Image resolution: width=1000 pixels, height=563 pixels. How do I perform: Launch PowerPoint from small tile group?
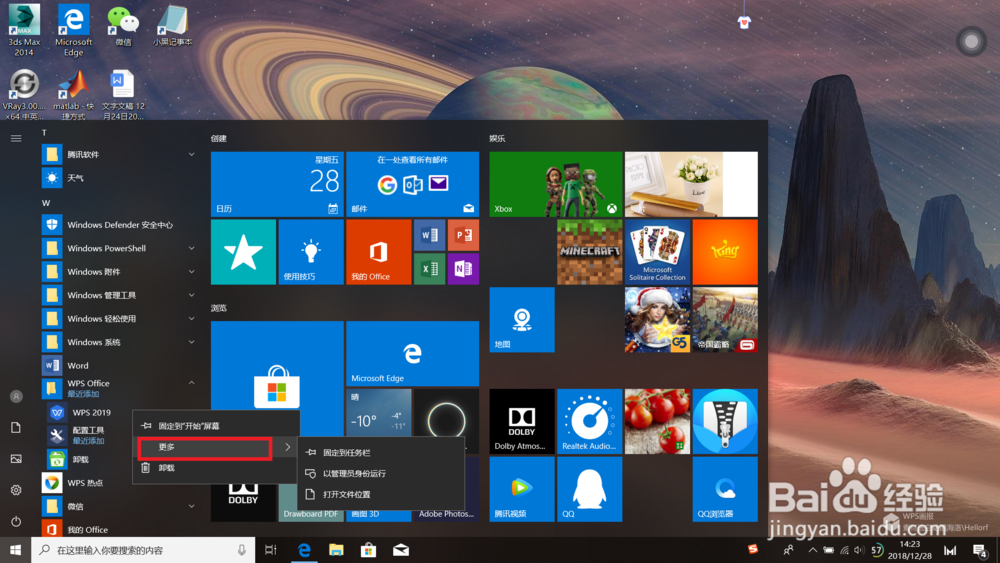(x=463, y=235)
